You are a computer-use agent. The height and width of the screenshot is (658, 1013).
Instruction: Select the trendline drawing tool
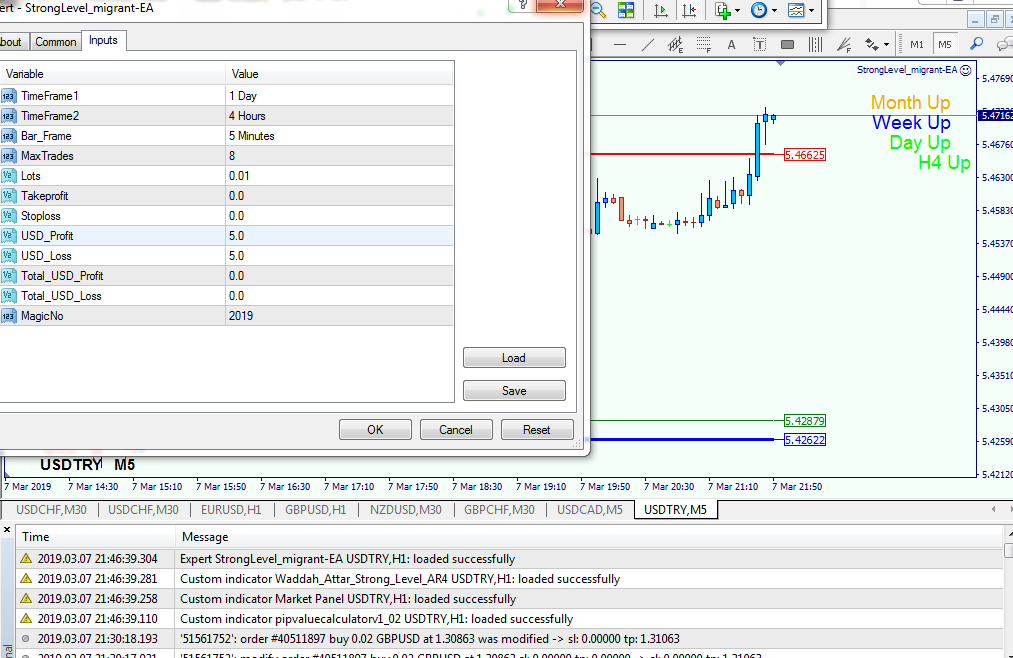(x=648, y=44)
